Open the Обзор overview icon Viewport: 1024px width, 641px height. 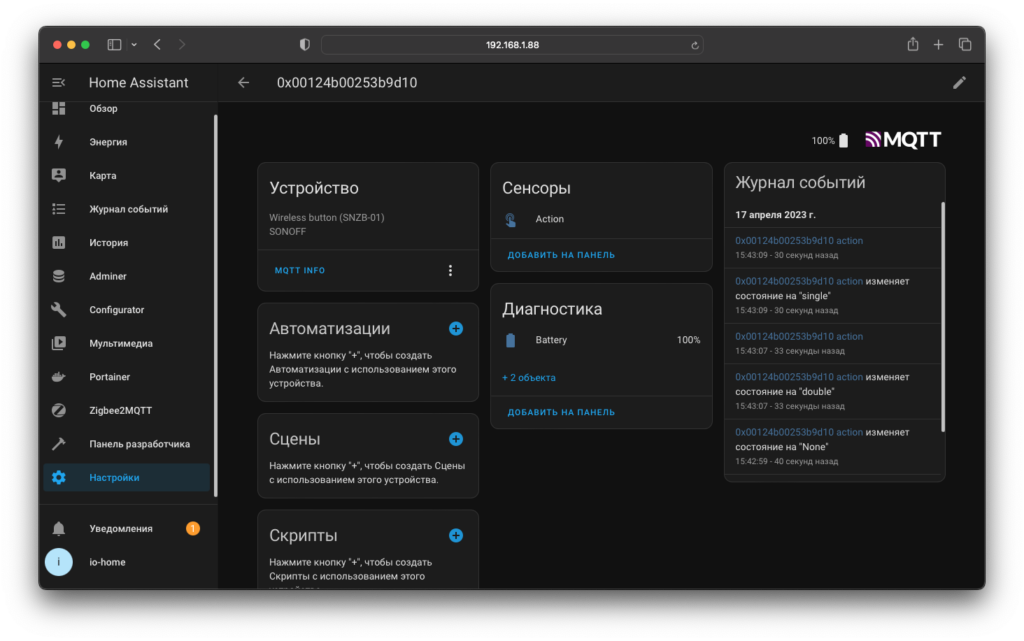(x=59, y=108)
